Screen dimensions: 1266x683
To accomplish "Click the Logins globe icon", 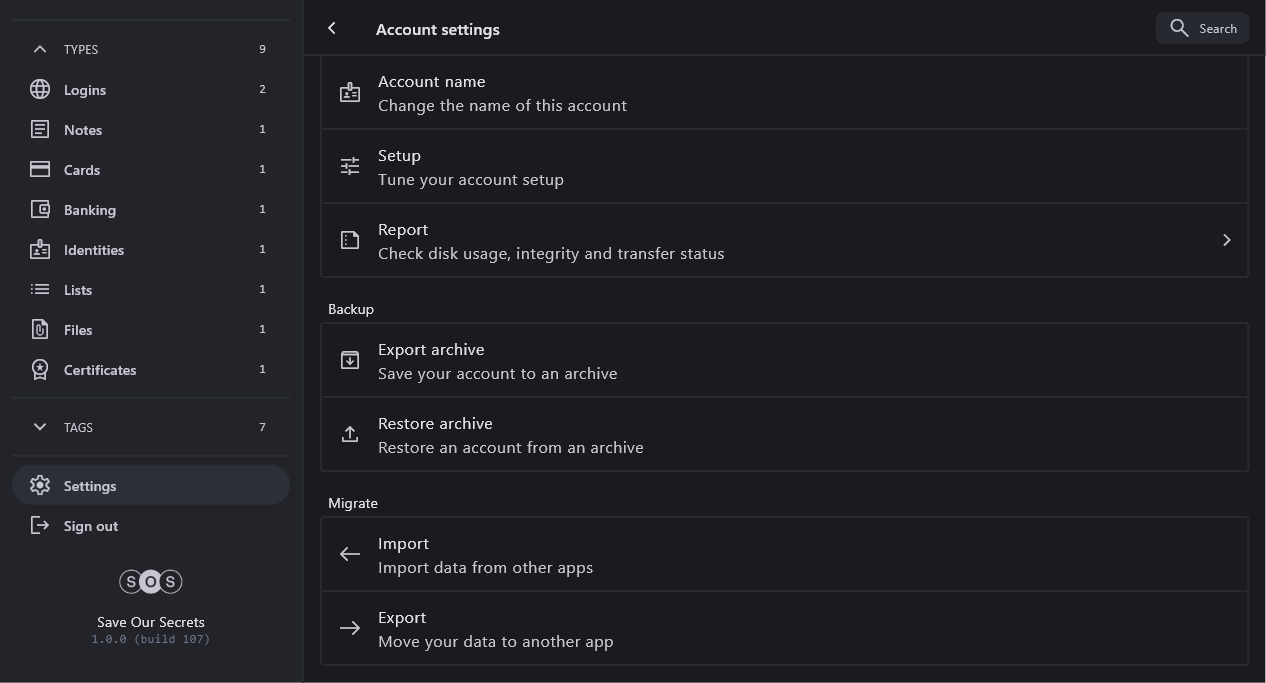I will click(40, 89).
